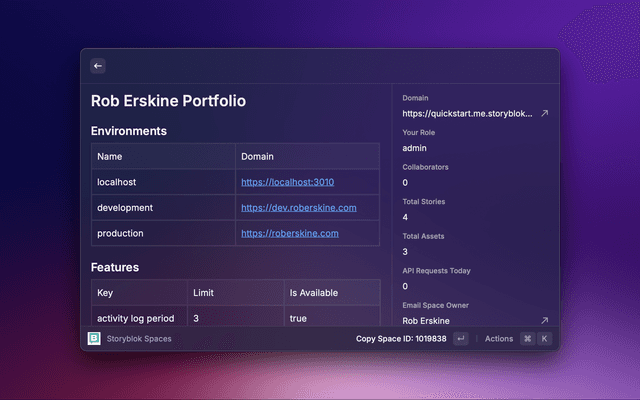Click the quickstart.me.storyblok domain URL
The image size is (640, 400).
coord(467,114)
